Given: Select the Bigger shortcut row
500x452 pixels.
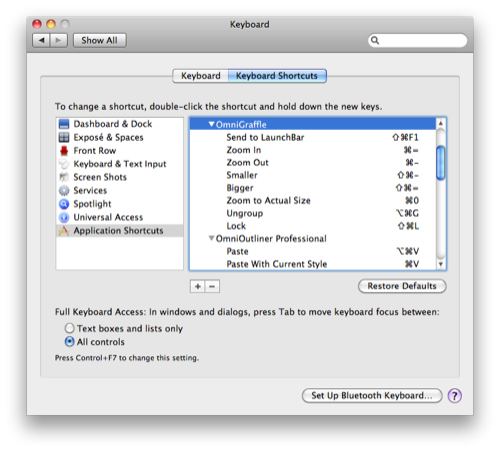Looking at the screenshot, I should (313, 188).
